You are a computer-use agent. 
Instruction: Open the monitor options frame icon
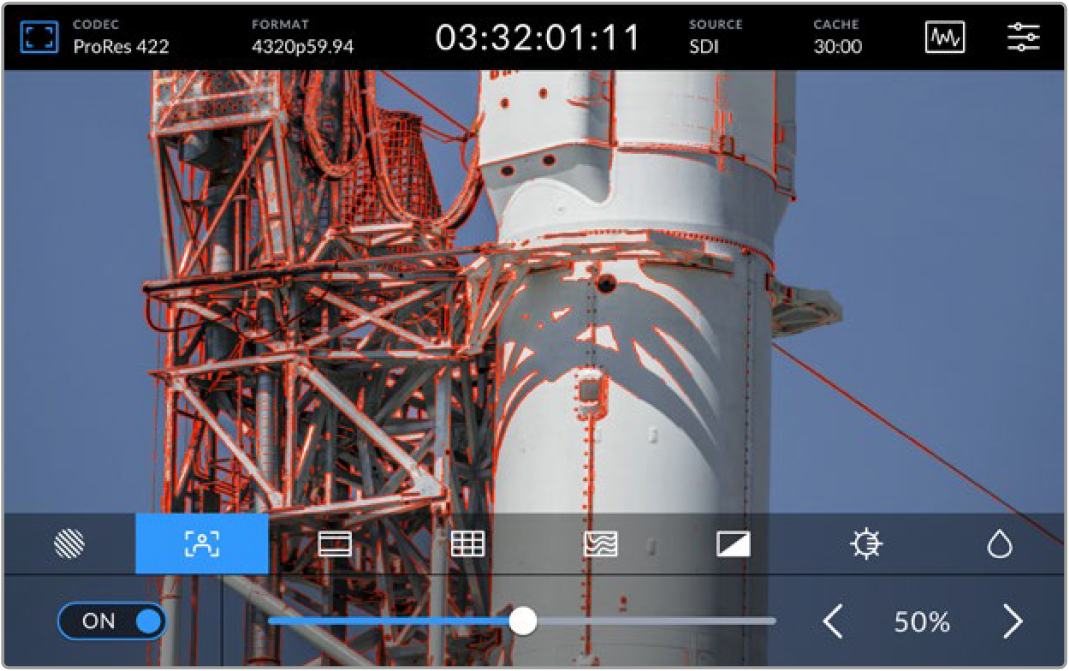click(x=39, y=37)
